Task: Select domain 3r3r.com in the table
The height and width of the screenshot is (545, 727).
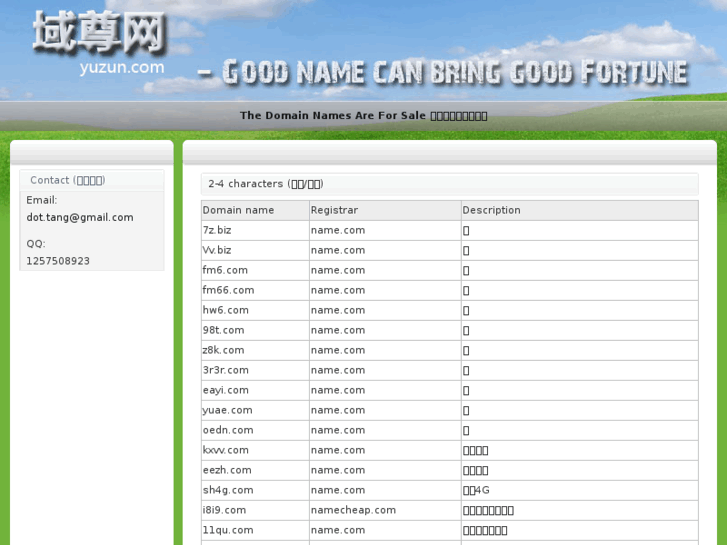Action: [x=226, y=370]
